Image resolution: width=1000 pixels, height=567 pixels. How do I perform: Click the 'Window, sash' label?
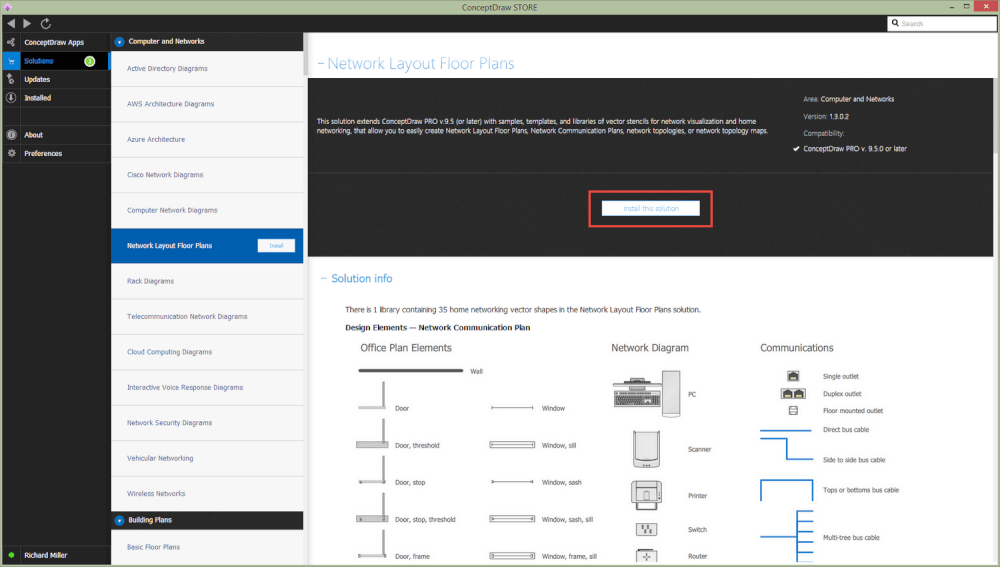point(561,482)
